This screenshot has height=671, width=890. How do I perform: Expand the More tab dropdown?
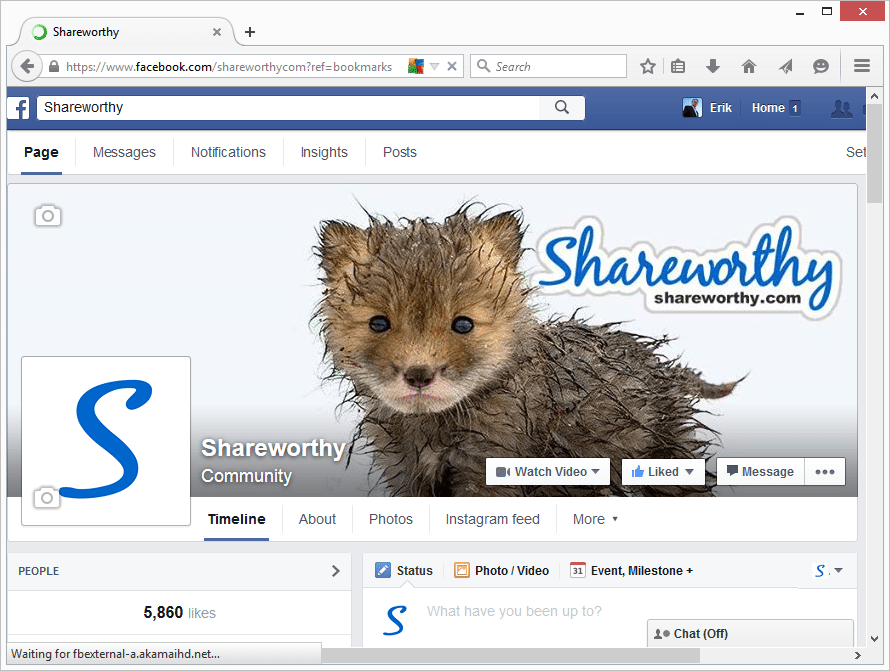[x=595, y=519]
